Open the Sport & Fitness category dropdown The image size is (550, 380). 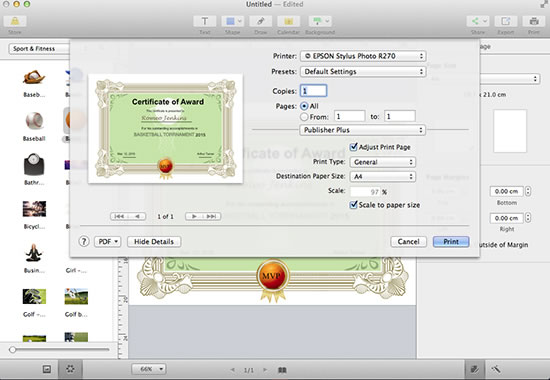pos(39,48)
